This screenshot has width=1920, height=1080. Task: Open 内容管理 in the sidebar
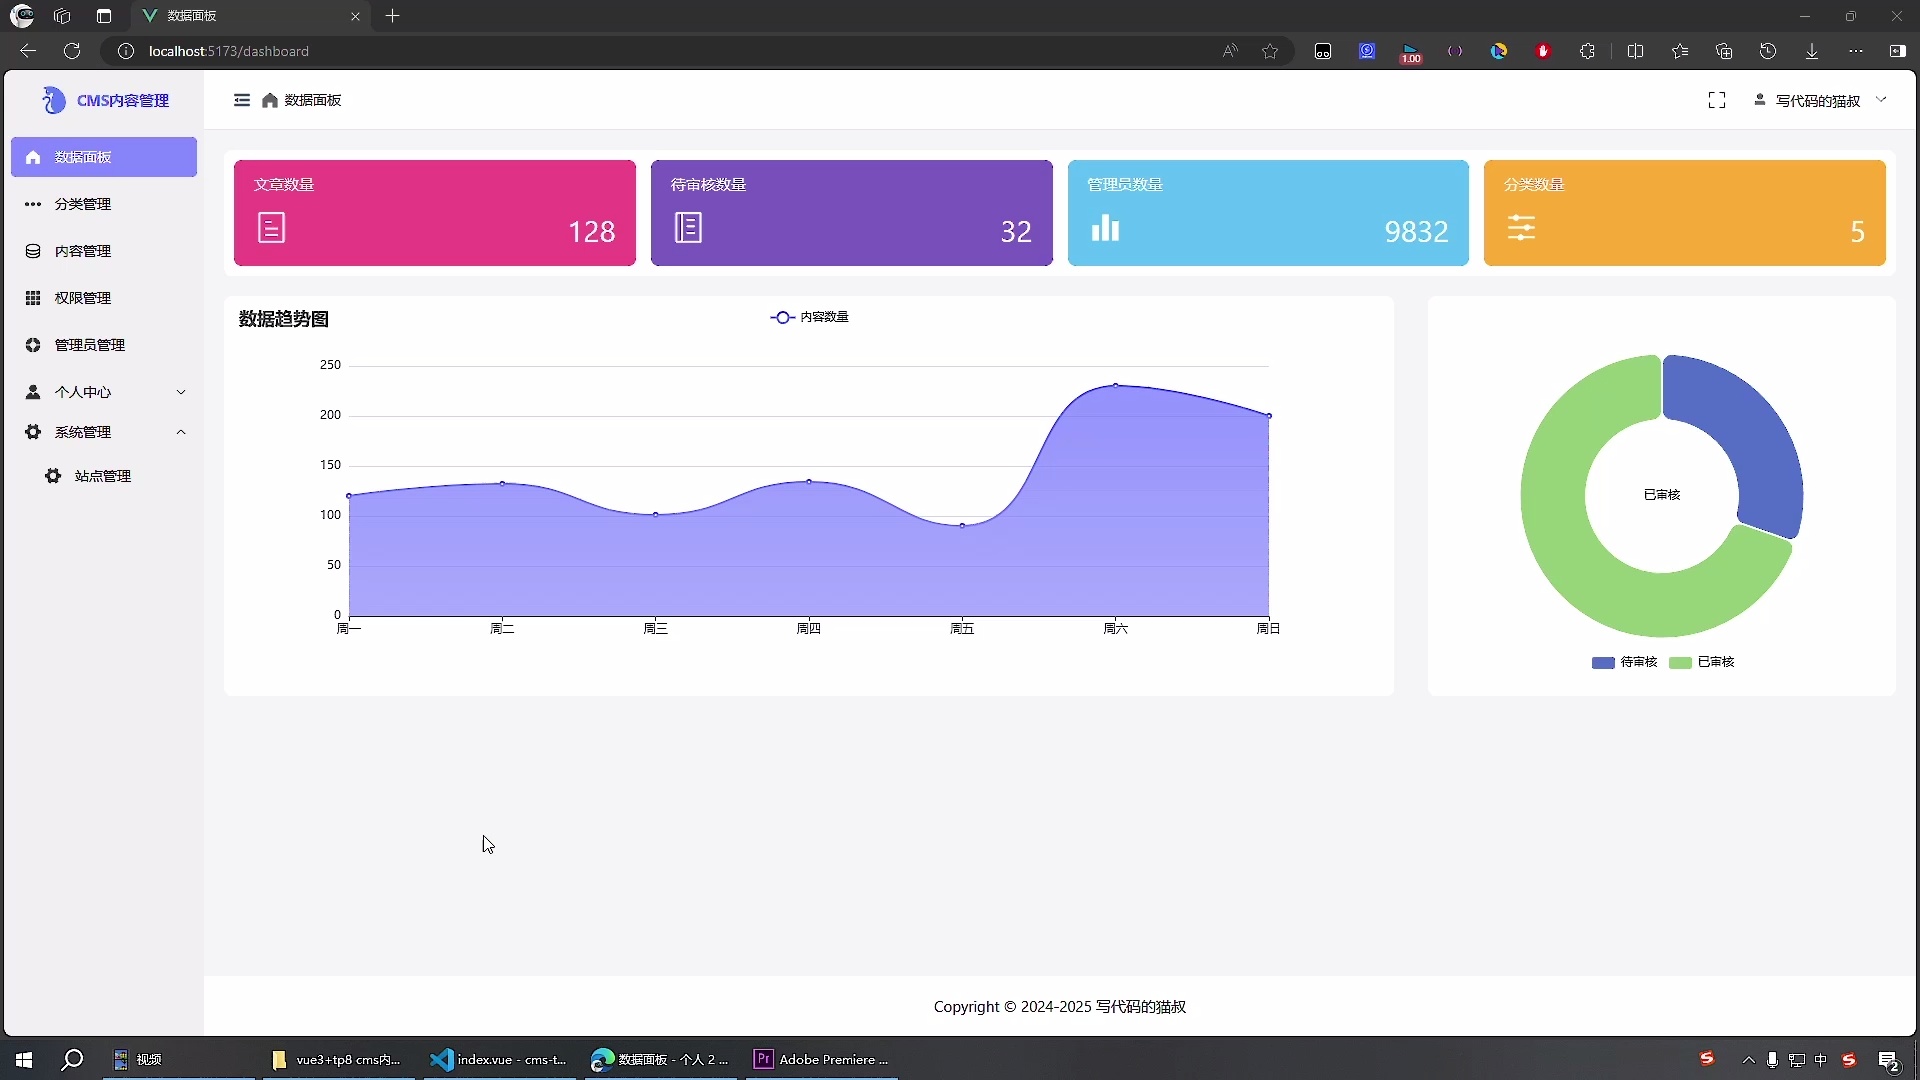click(x=104, y=251)
